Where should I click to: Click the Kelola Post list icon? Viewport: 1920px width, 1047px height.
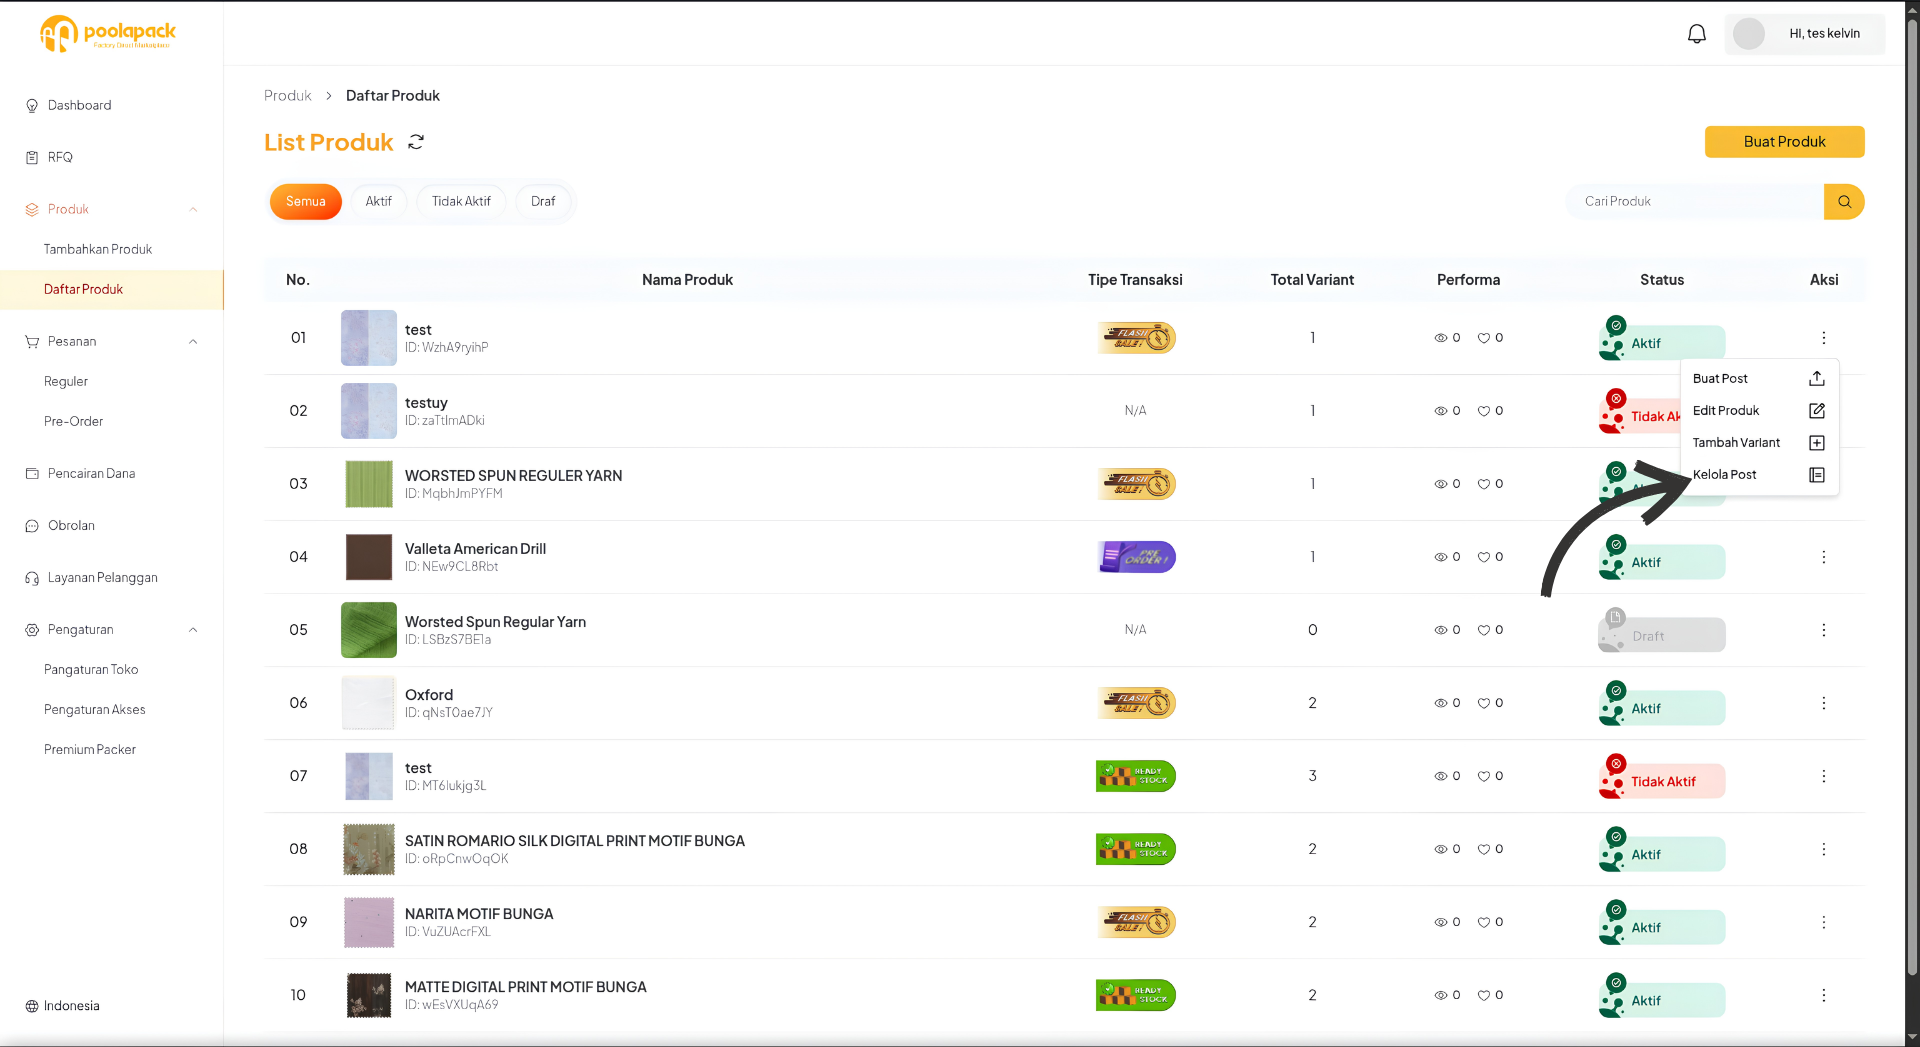click(1817, 474)
